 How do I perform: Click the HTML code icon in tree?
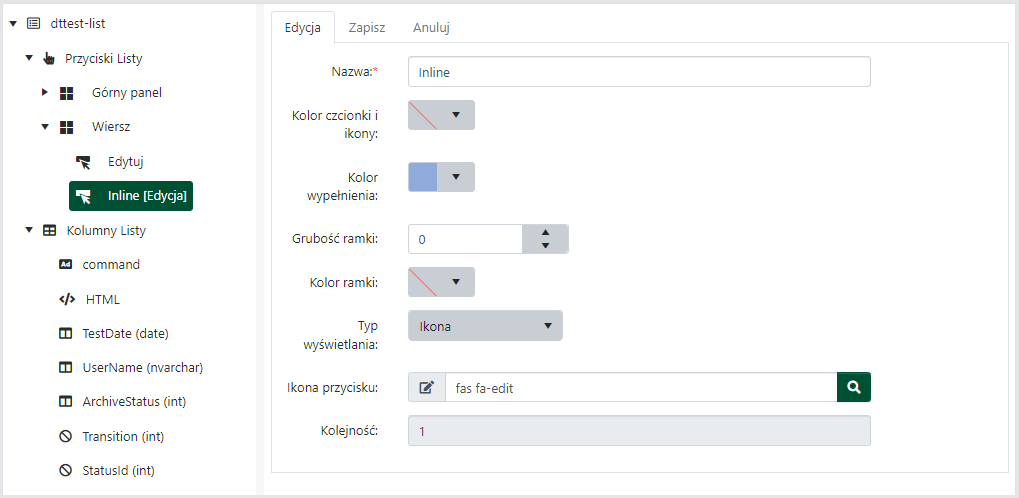67,299
